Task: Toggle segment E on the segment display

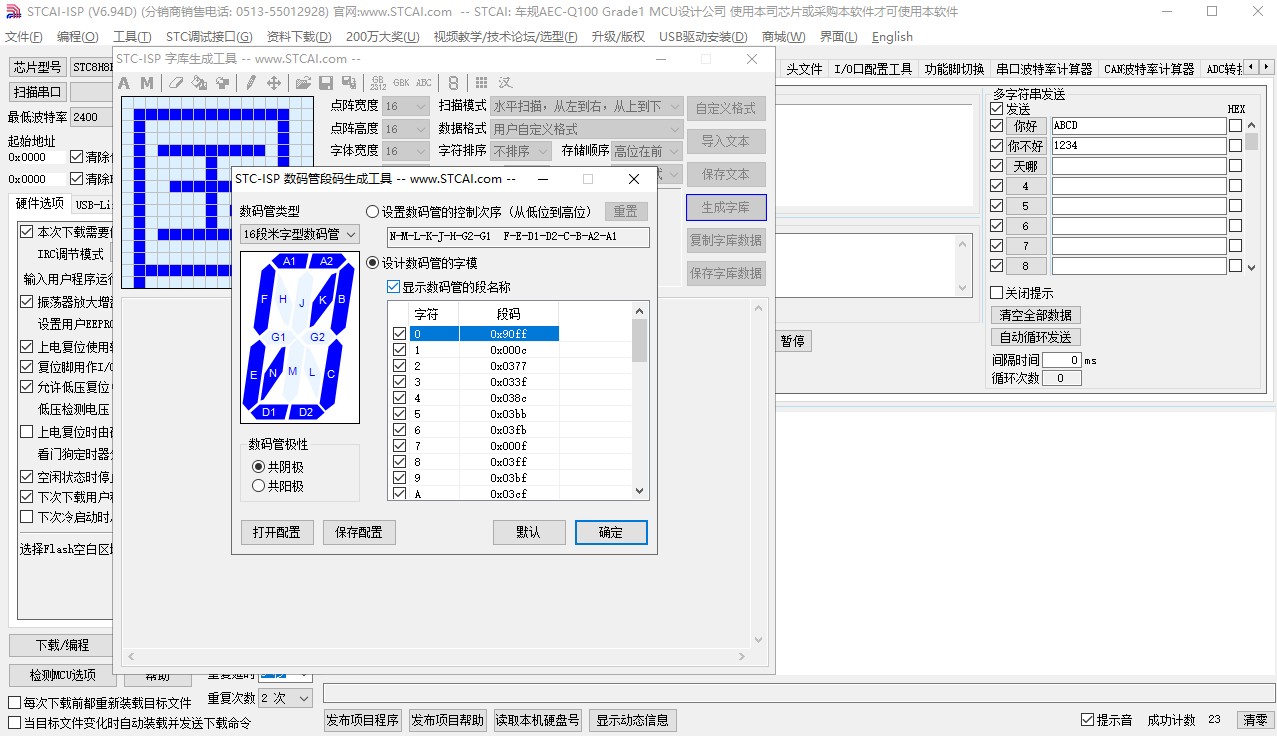Action: (x=253, y=375)
